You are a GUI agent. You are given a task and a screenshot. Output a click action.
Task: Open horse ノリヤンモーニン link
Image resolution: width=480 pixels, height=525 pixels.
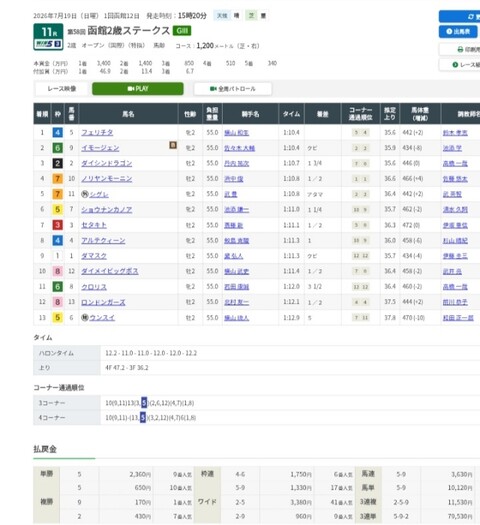click(106, 179)
